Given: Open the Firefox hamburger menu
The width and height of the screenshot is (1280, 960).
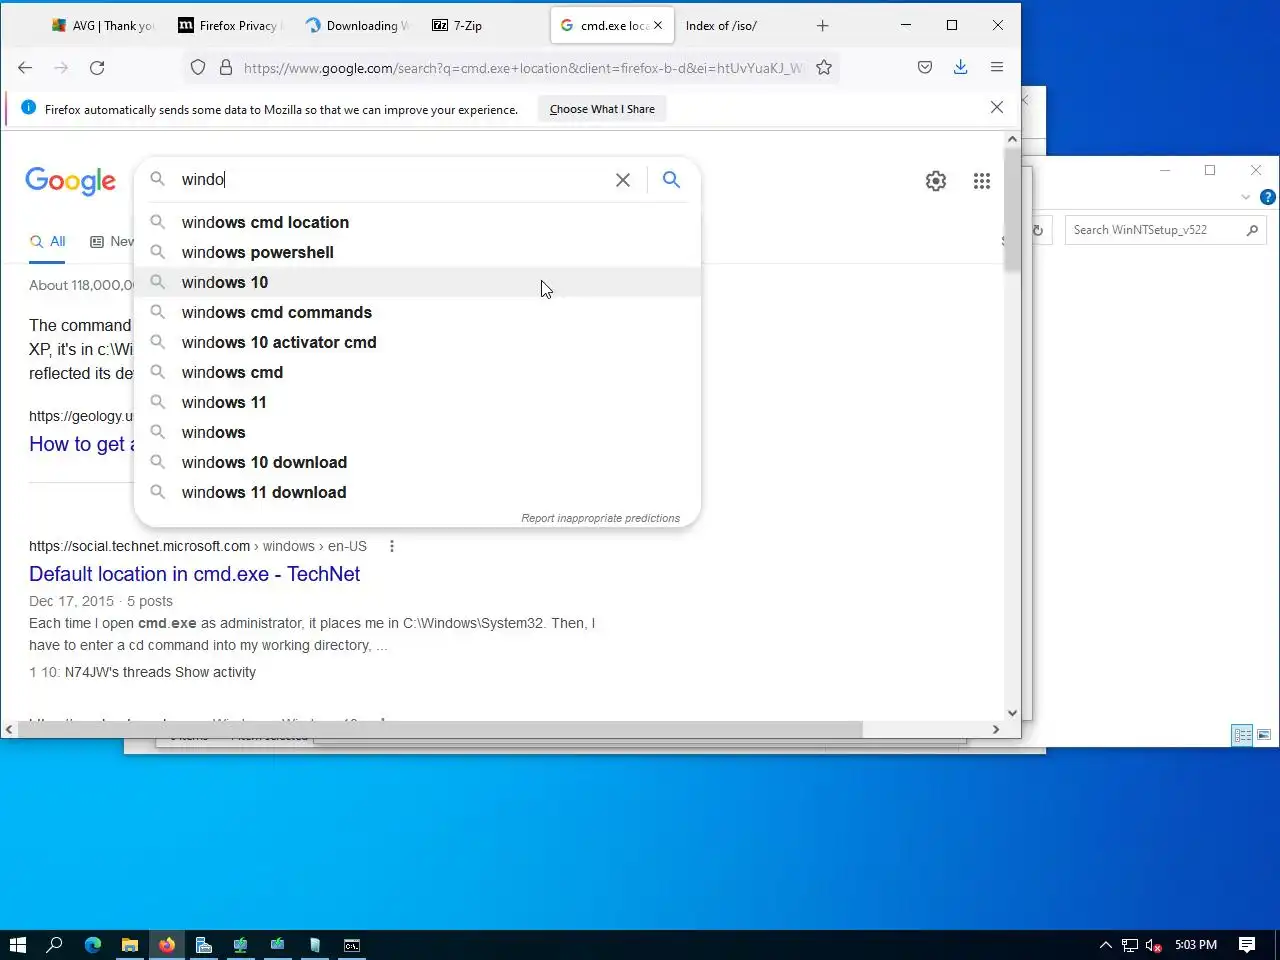Looking at the screenshot, I should tap(997, 67).
